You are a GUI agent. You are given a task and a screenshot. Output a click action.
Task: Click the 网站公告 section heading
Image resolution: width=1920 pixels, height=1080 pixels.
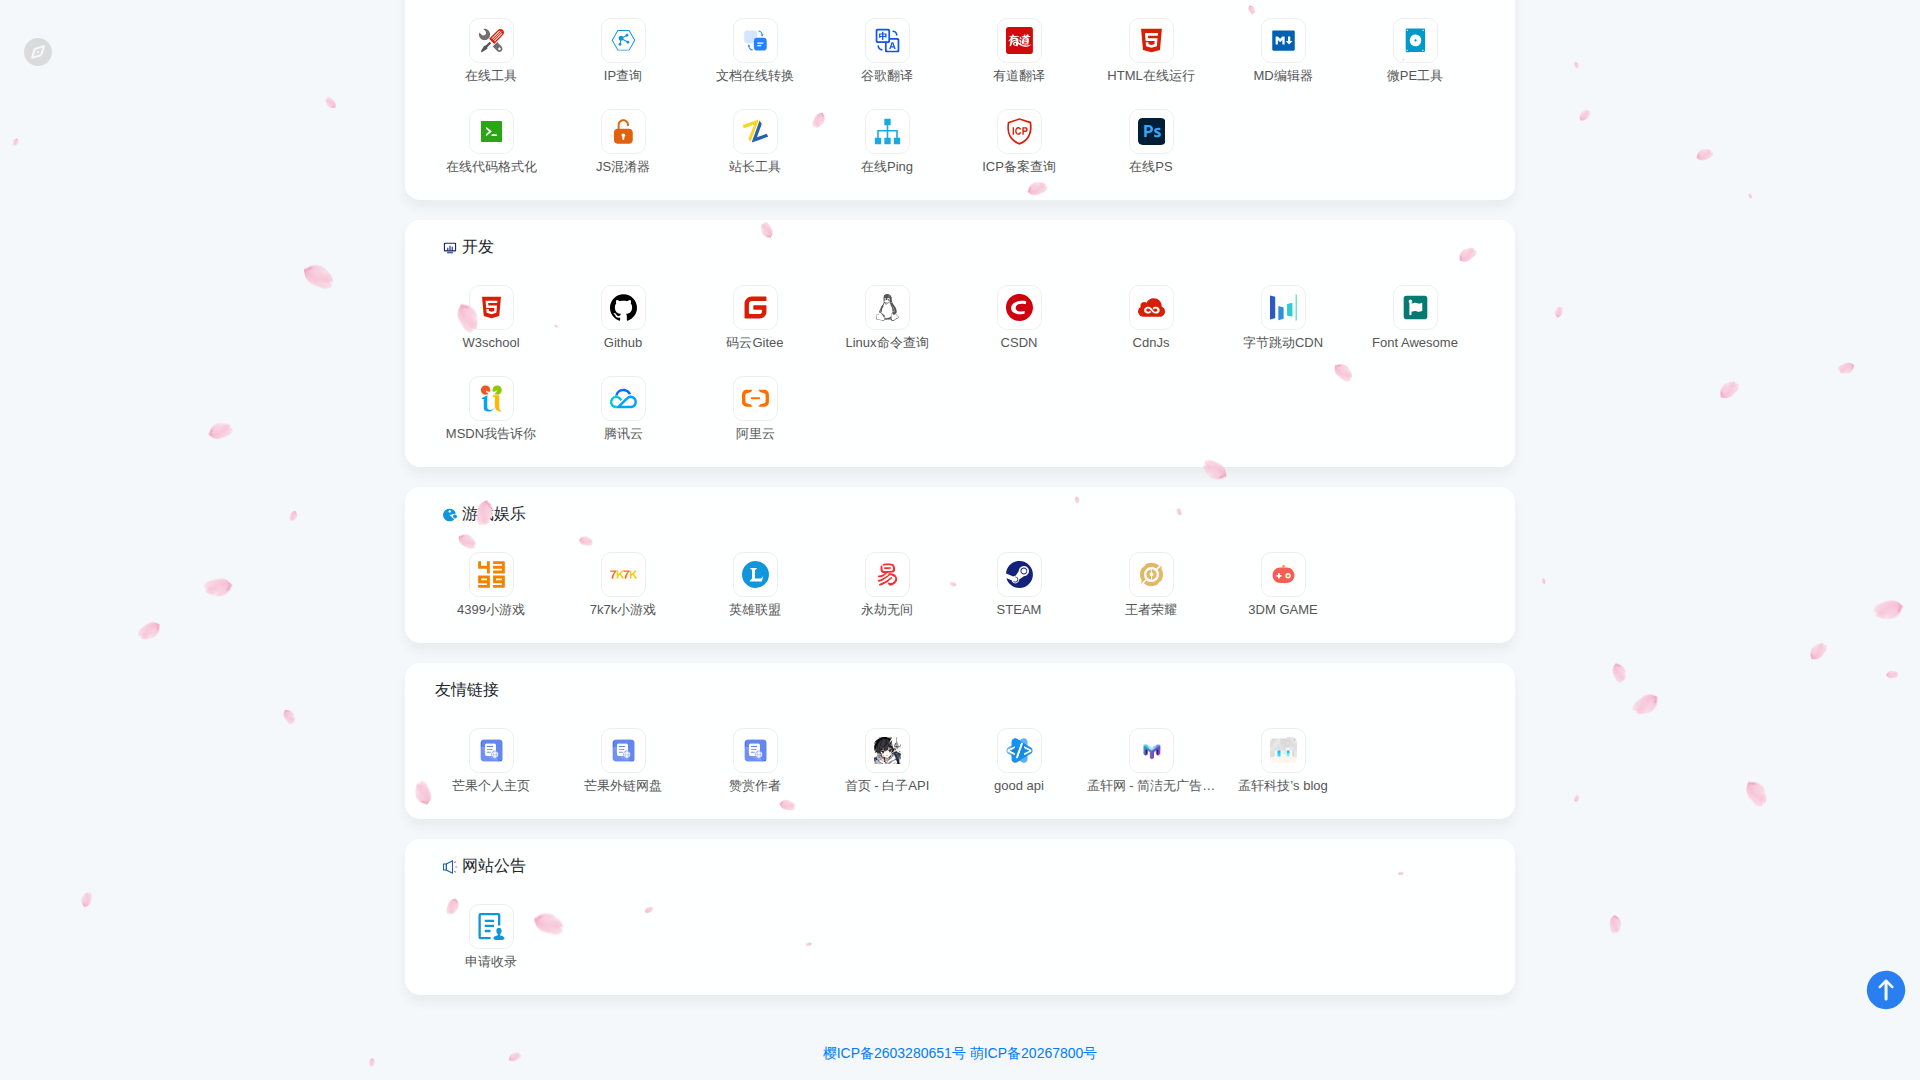pyautogui.click(x=493, y=866)
